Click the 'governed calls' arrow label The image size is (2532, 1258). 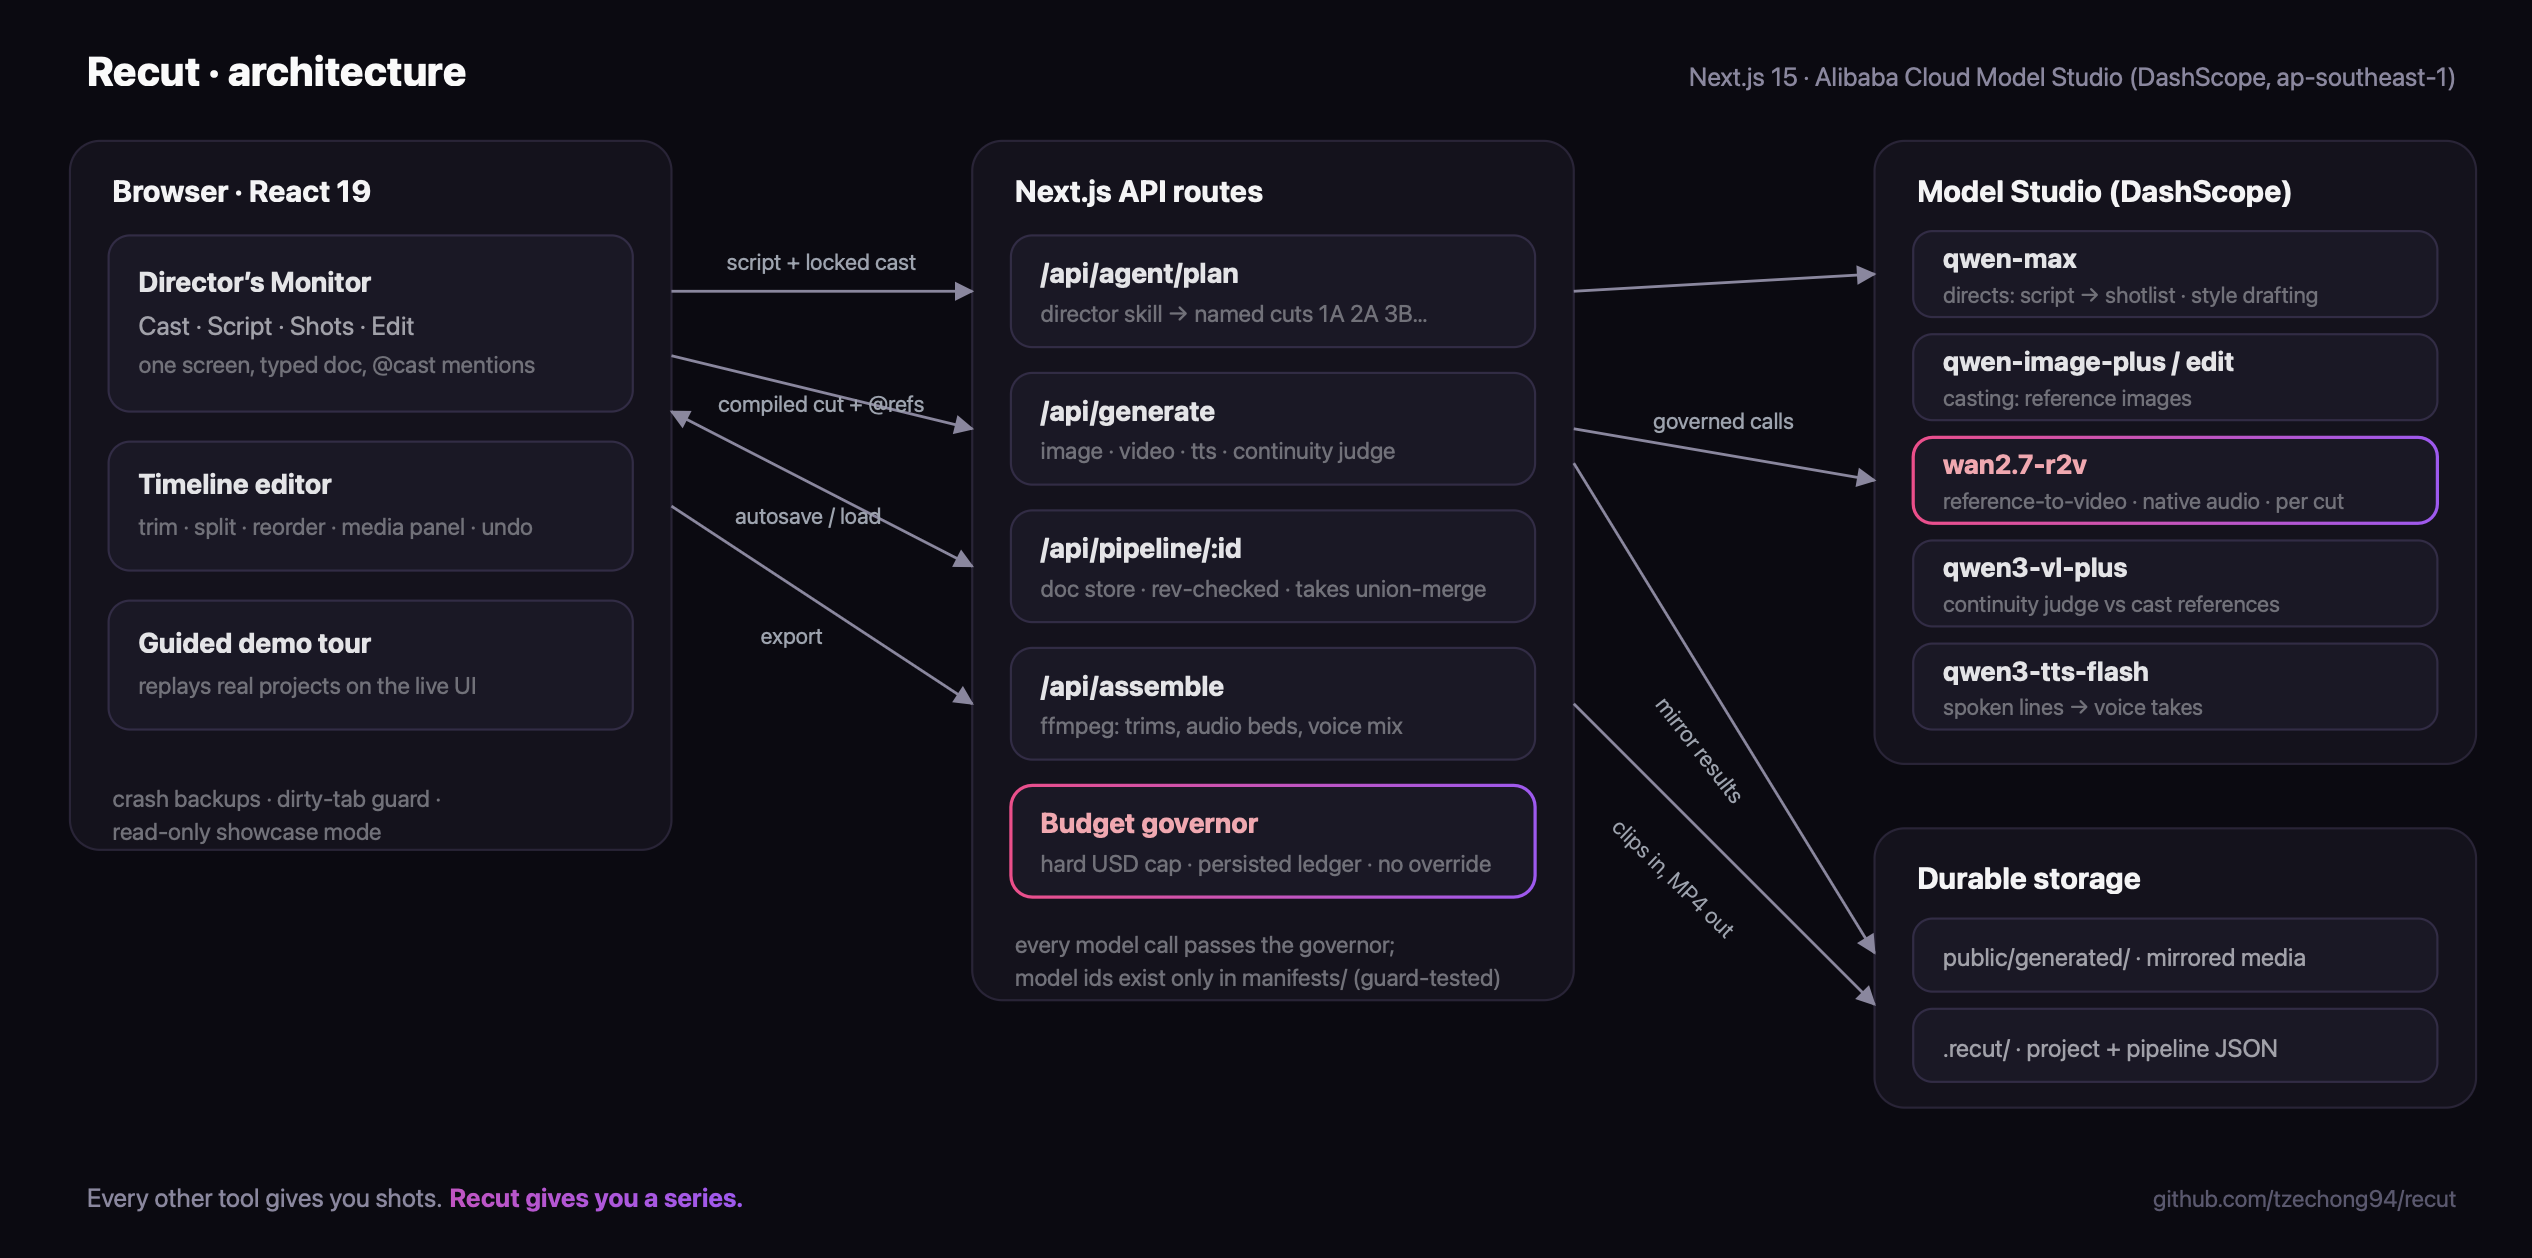point(1722,421)
